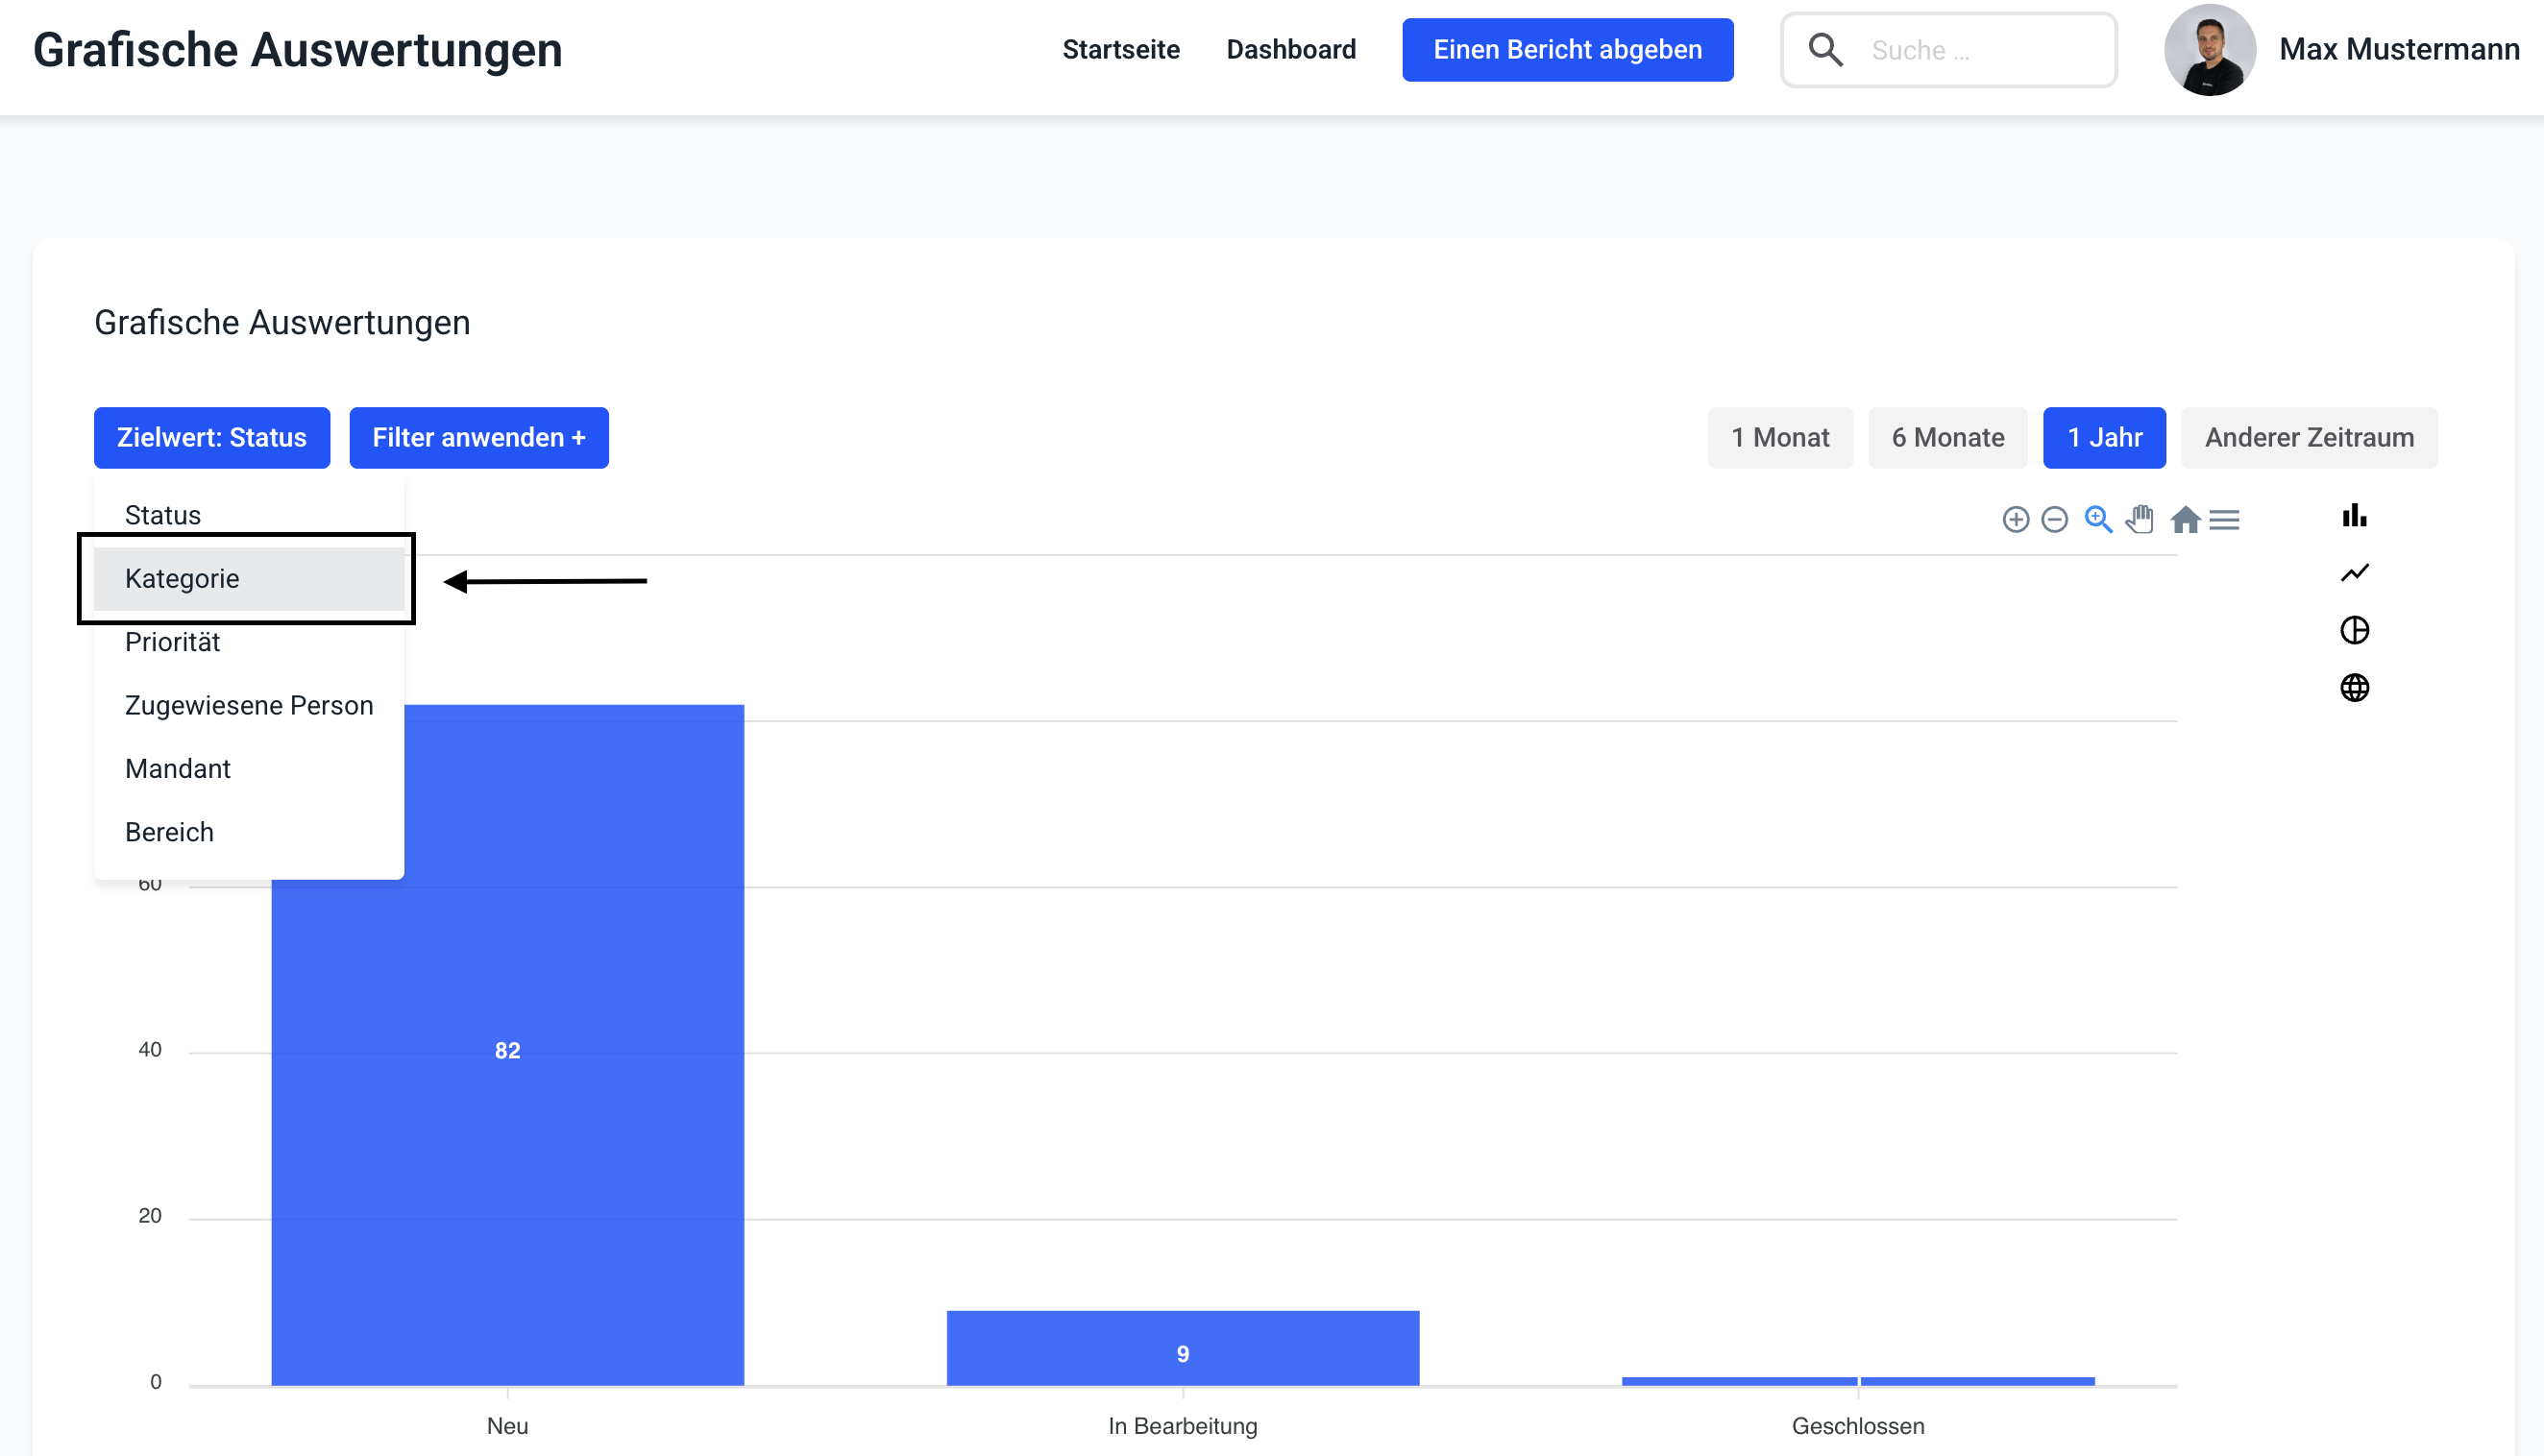Switch to line chart view icon

pos(2354,573)
